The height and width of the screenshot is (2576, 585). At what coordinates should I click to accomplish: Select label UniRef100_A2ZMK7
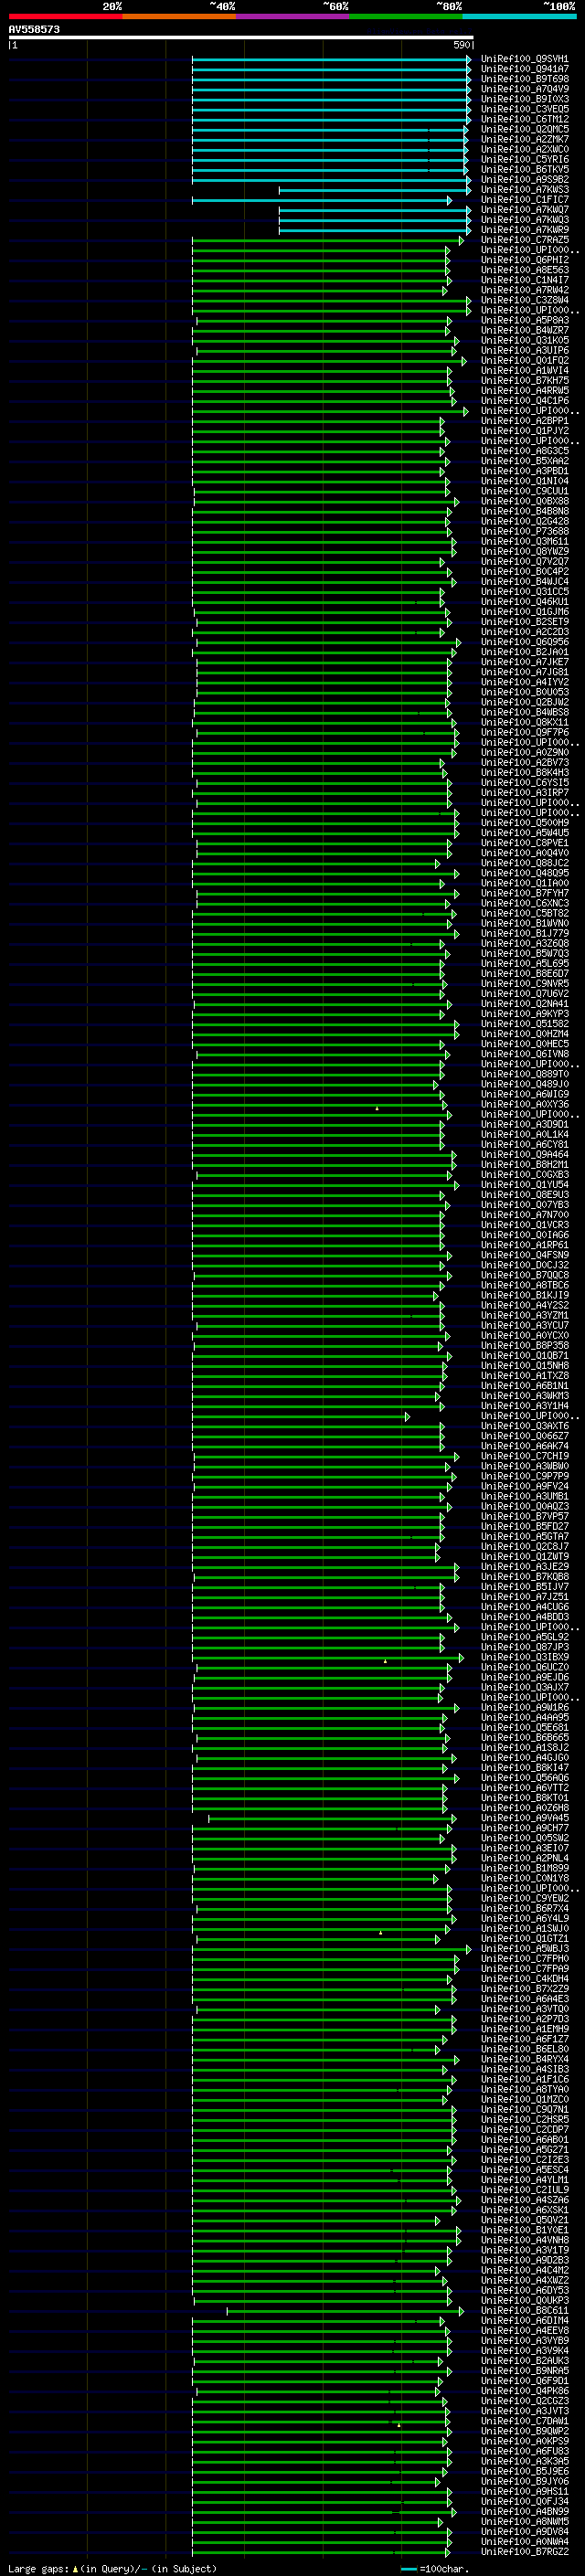click(x=525, y=139)
